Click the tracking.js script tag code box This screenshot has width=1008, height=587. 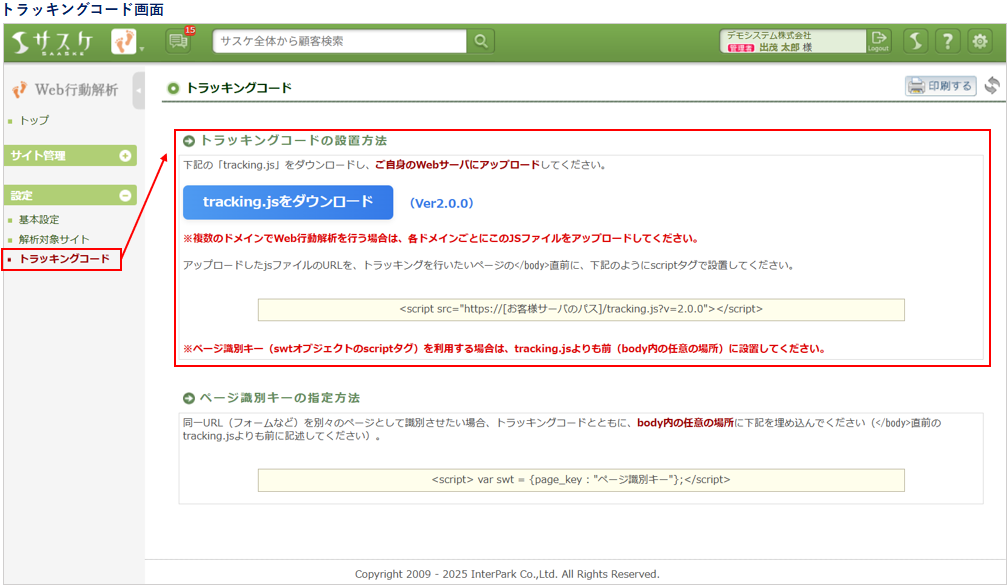pos(581,309)
